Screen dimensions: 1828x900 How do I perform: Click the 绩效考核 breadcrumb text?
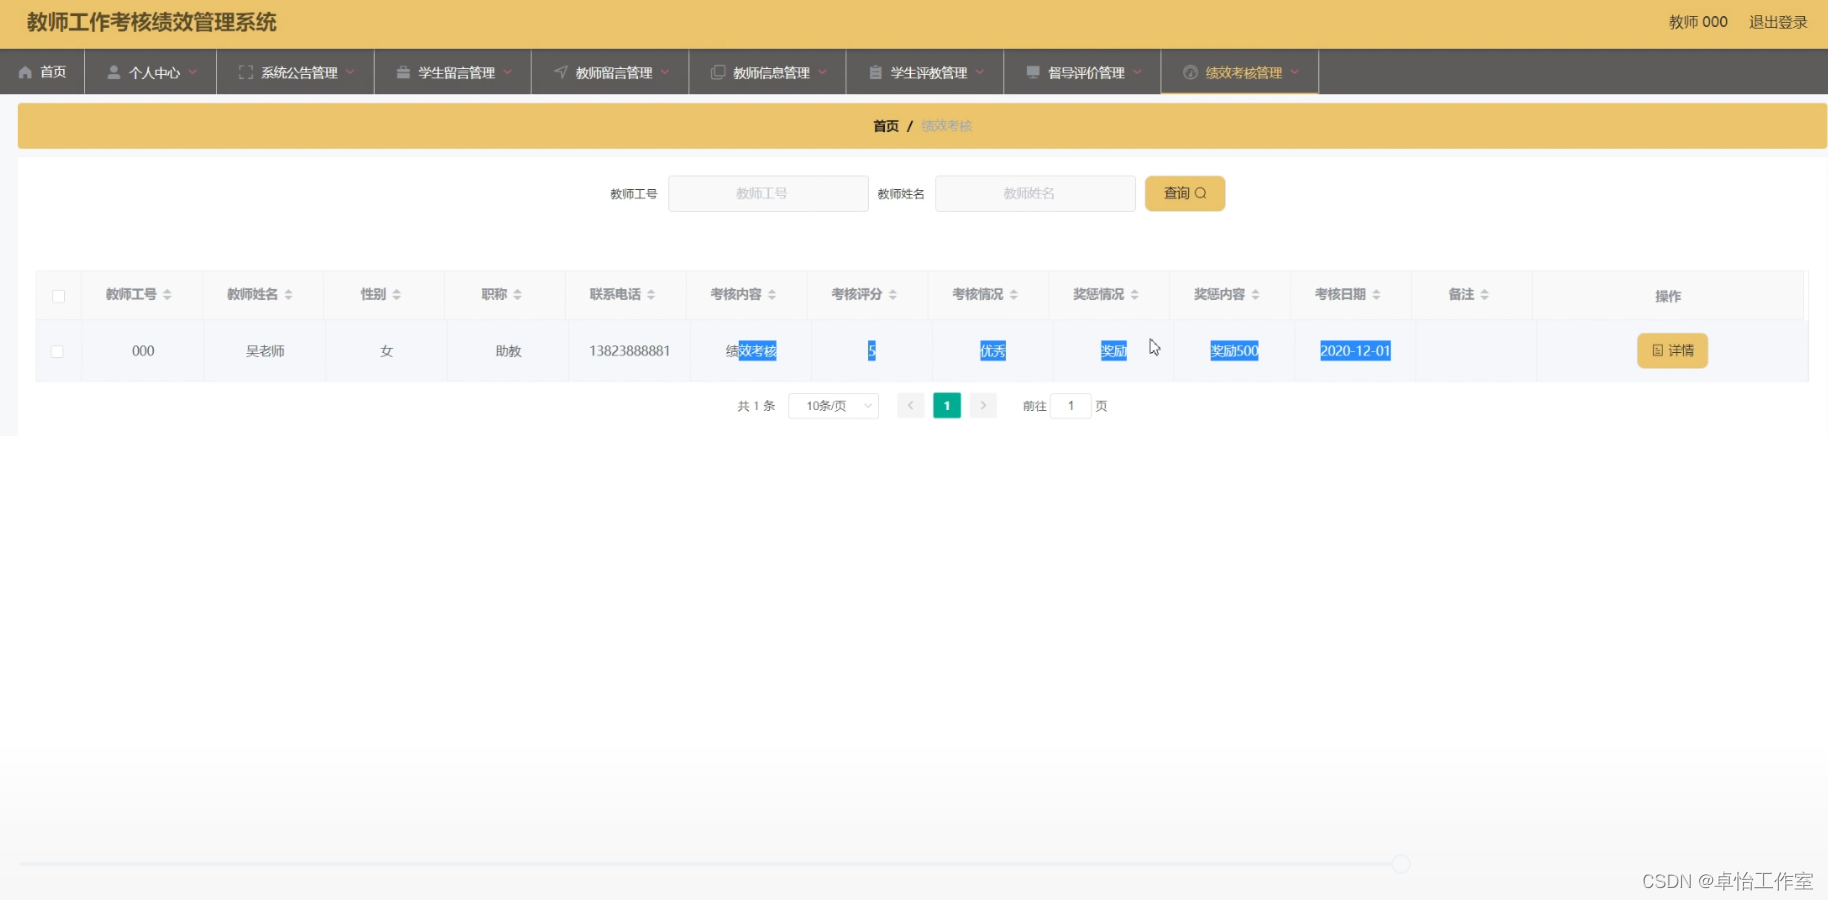pos(946,126)
